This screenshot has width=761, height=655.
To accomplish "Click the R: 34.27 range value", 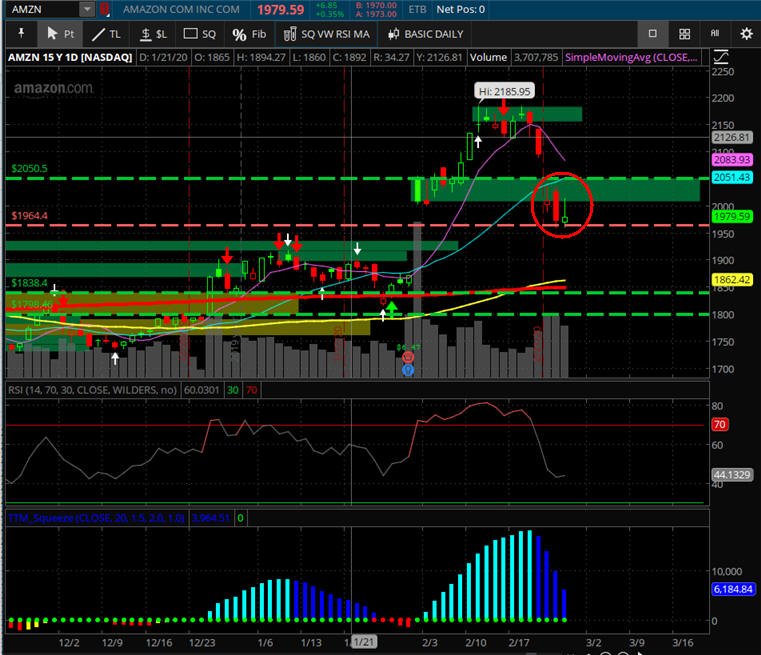I will (391, 57).
